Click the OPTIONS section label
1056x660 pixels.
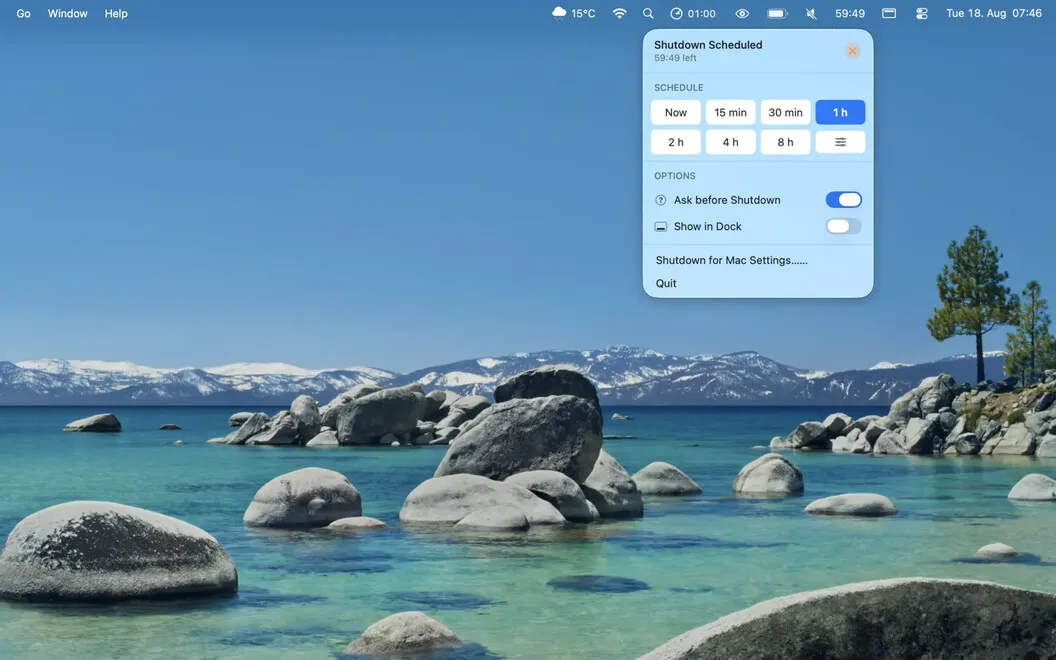point(674,176)
